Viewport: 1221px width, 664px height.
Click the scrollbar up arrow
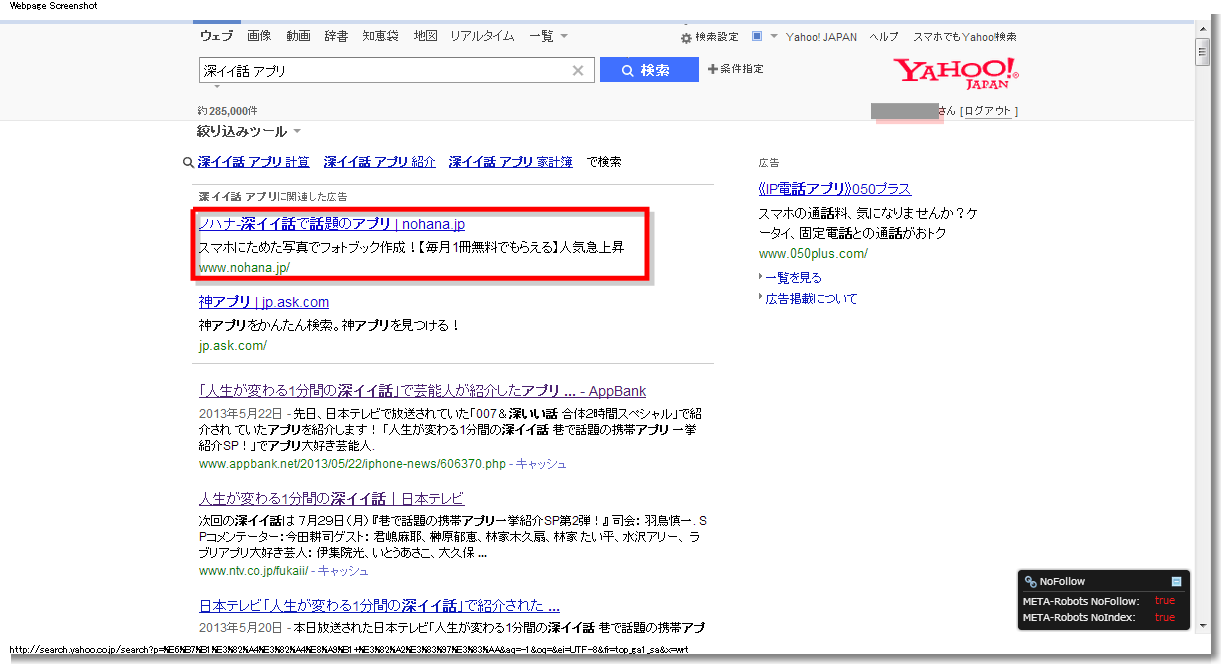(x=1202, y=29)
